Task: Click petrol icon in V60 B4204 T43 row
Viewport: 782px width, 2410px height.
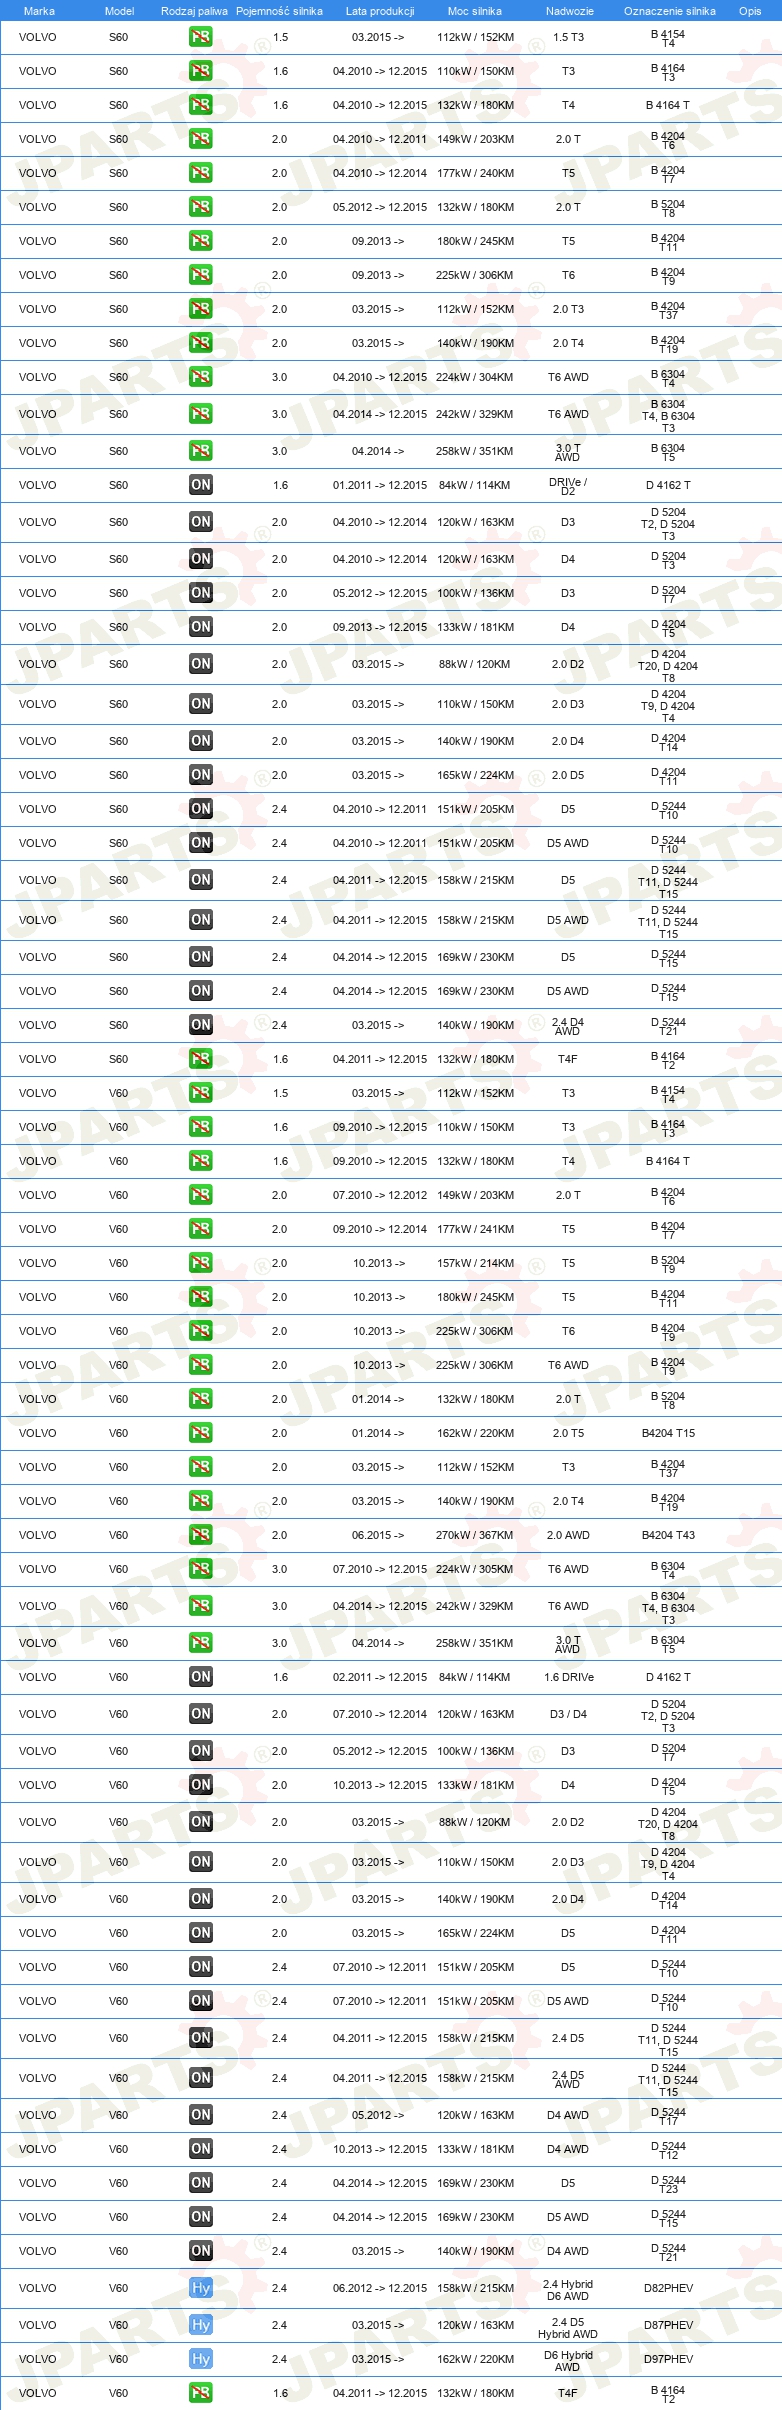Action: pos(200,1535)
